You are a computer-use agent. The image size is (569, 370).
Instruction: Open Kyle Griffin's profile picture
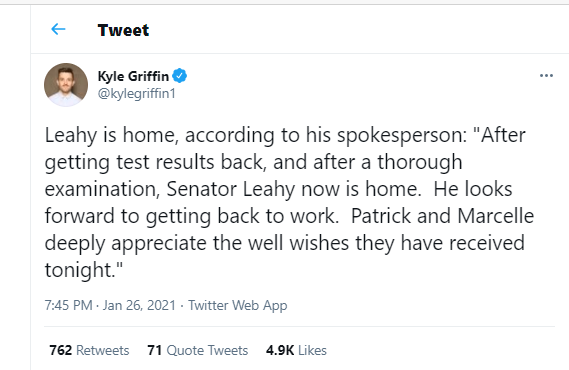(66, 85)
